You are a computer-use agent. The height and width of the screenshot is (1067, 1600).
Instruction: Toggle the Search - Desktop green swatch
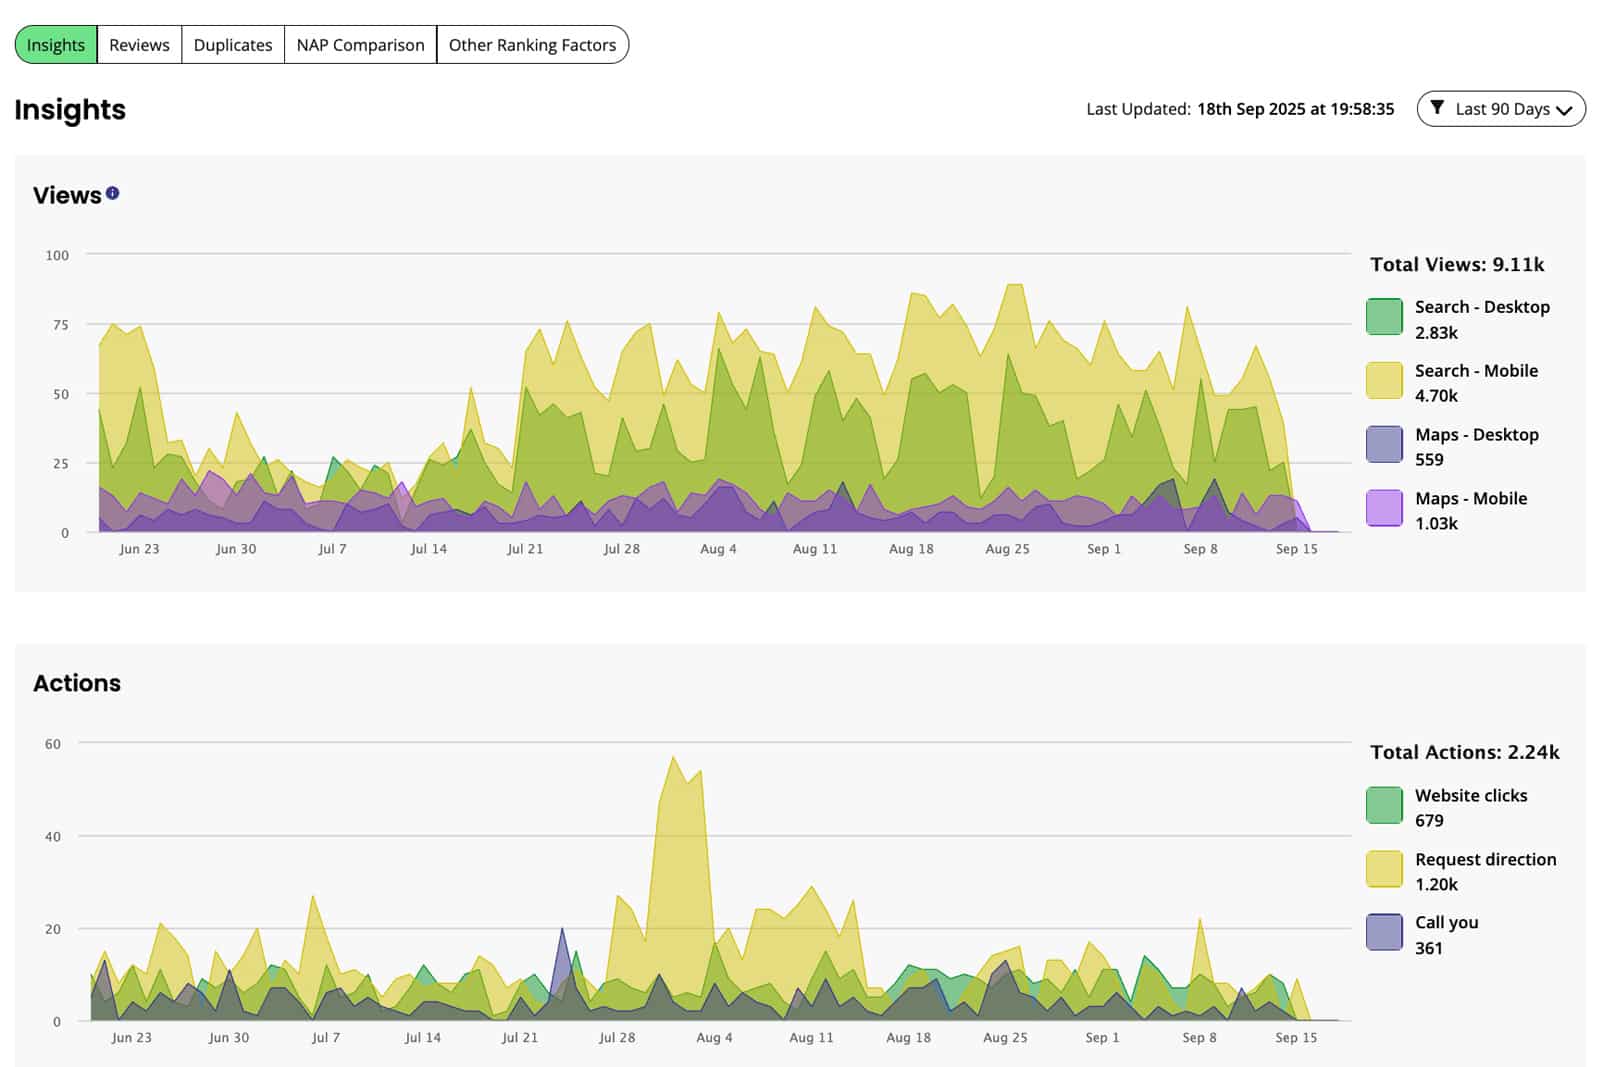(1384, 317)
